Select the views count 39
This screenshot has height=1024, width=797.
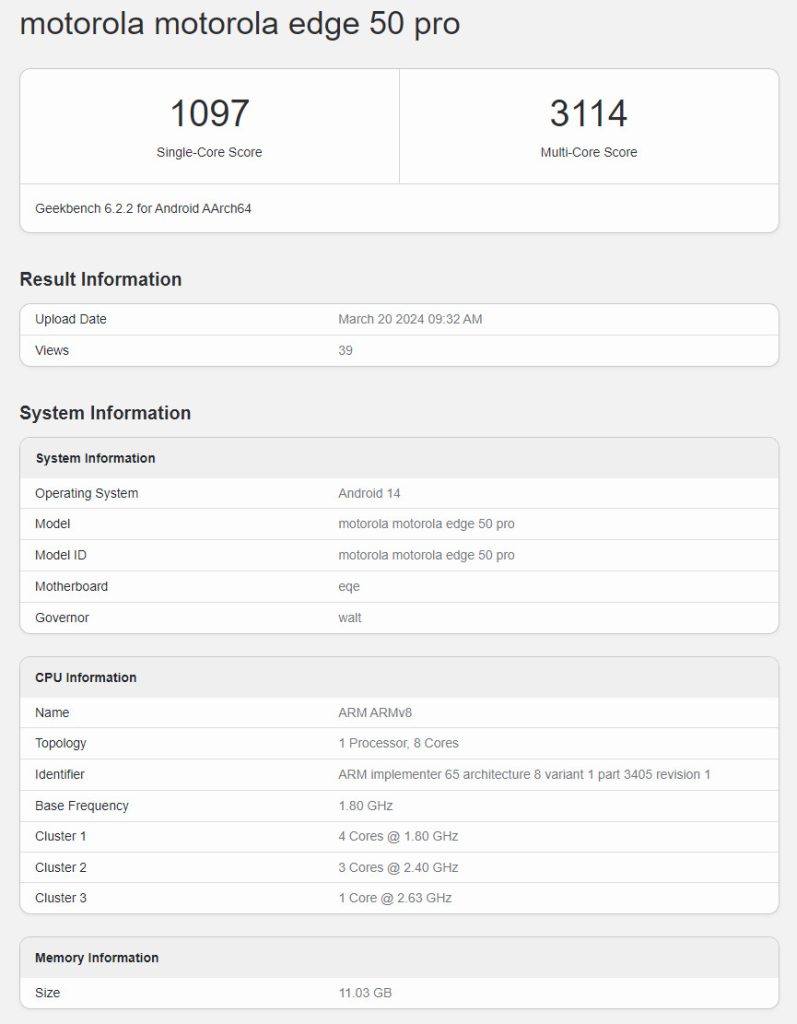pyautogui.click(x=346, y=351)
